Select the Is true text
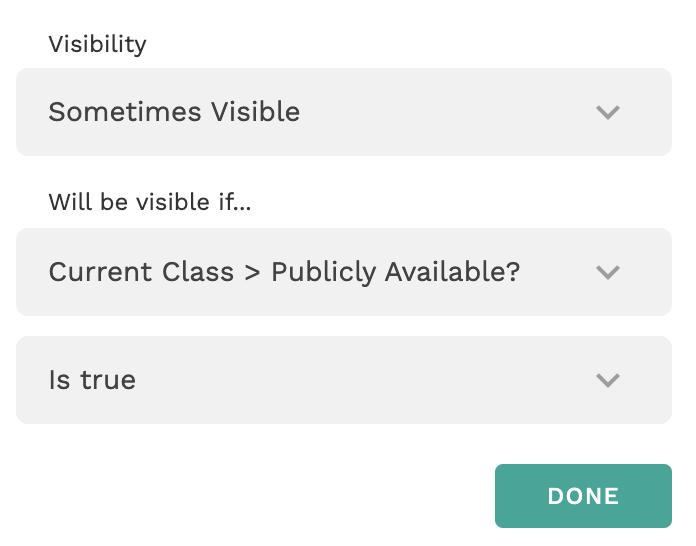 coord(92,380)
